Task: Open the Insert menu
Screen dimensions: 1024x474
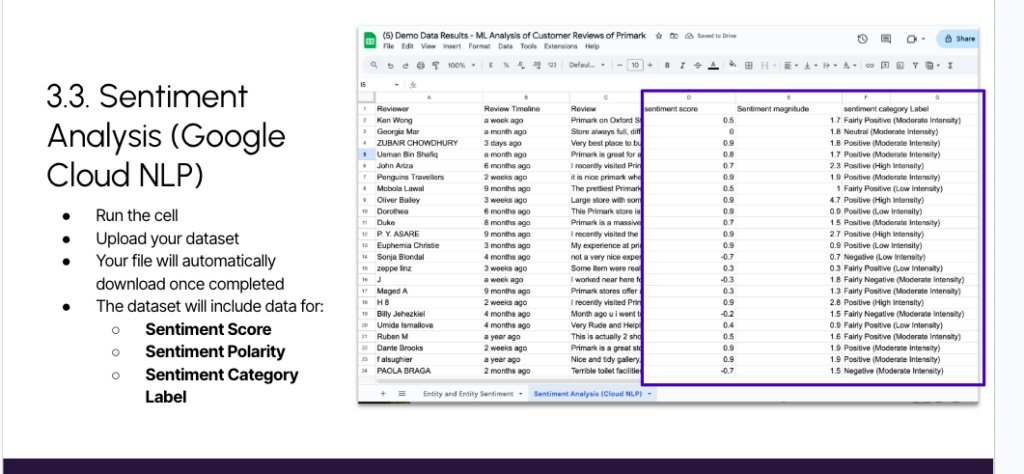Action: pos(452,46)
